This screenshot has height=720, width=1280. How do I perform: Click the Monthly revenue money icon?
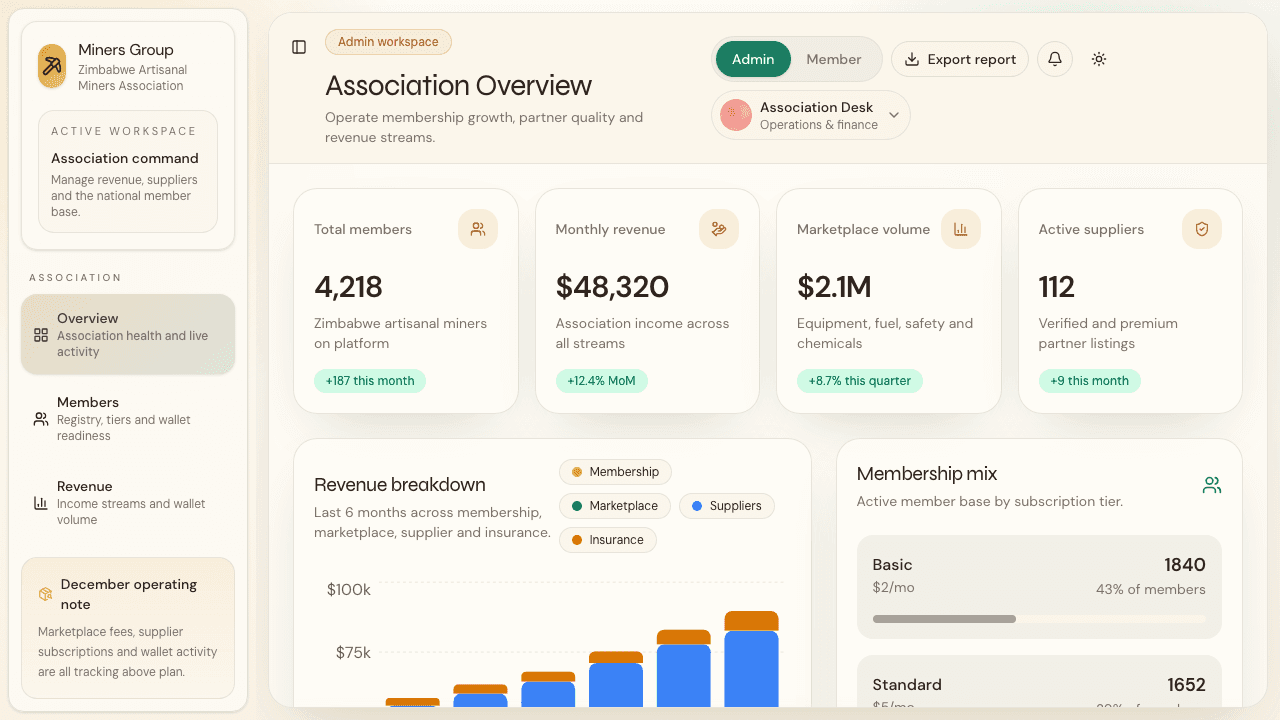[x=719, y=229]
